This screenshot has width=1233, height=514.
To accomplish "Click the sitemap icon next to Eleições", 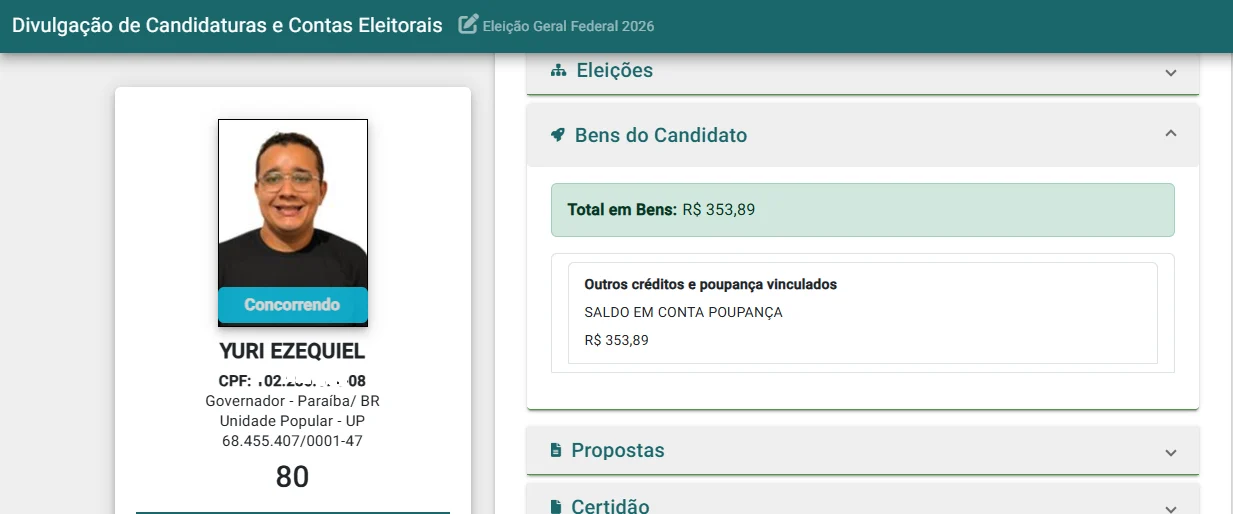I will pyautogui.click(x=558, y=71).
